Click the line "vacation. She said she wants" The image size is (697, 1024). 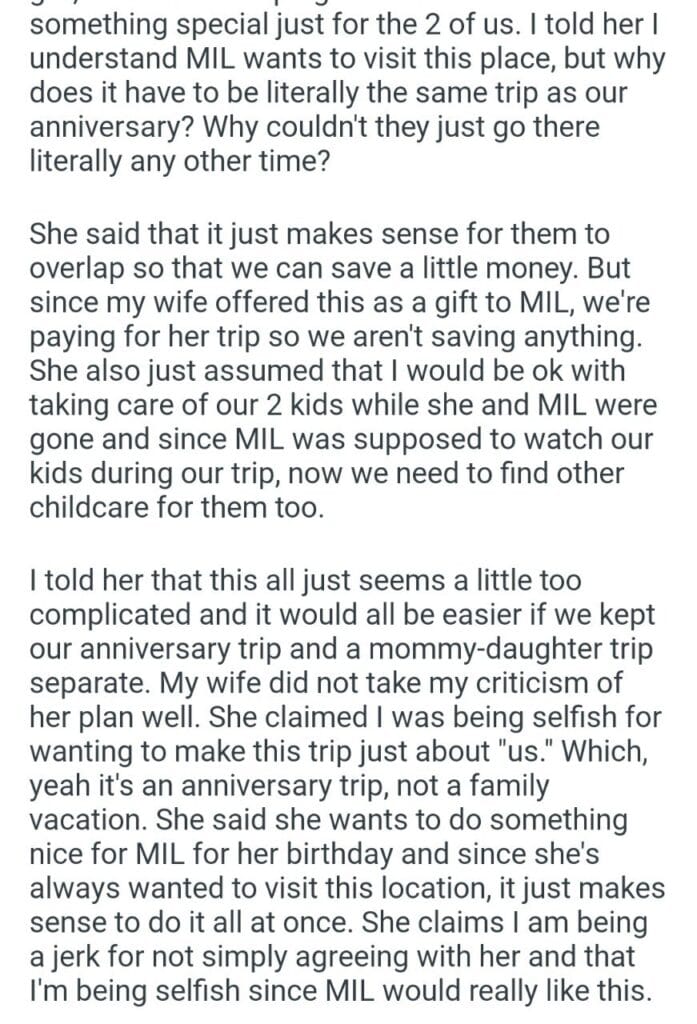click(330, 818)
